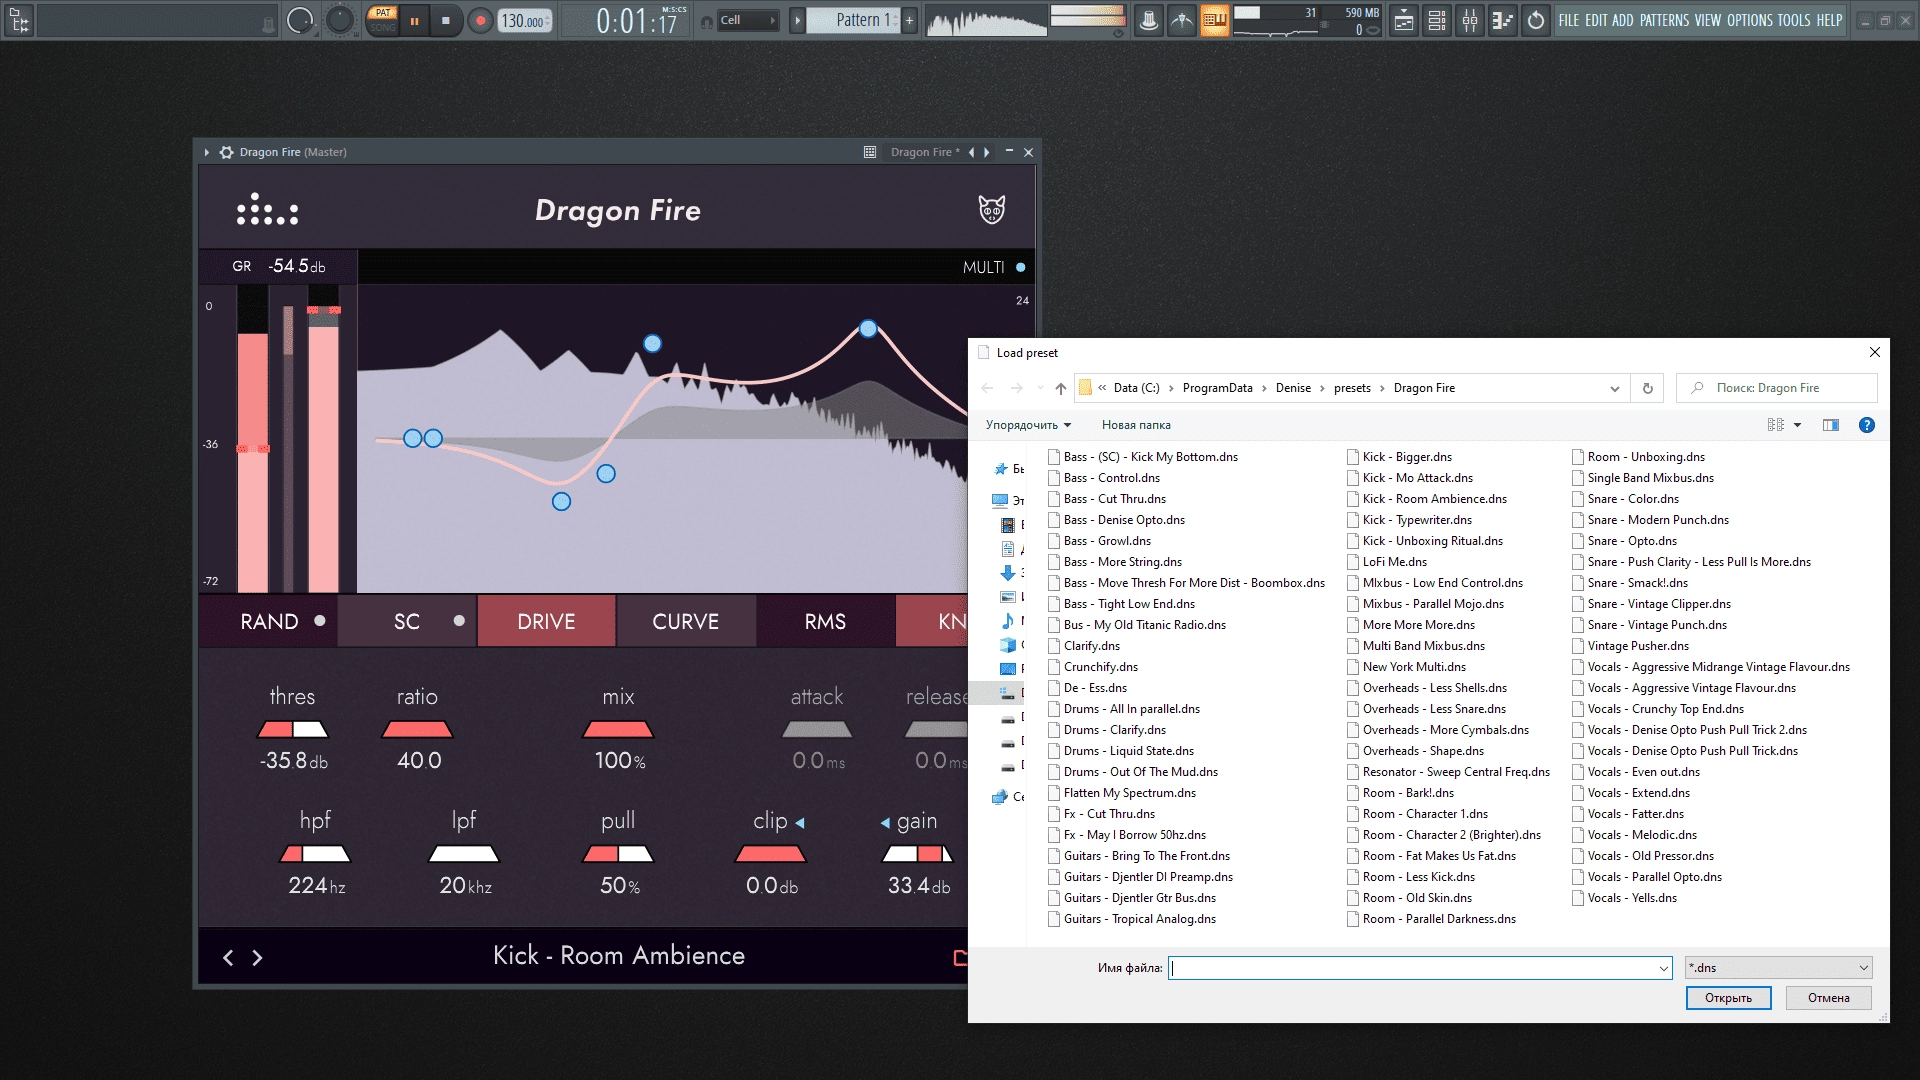The height and width of the screenshot is (1080, 1920).
Task: Open the file name combo dropdown
Action: click(x=1663, y=968)
